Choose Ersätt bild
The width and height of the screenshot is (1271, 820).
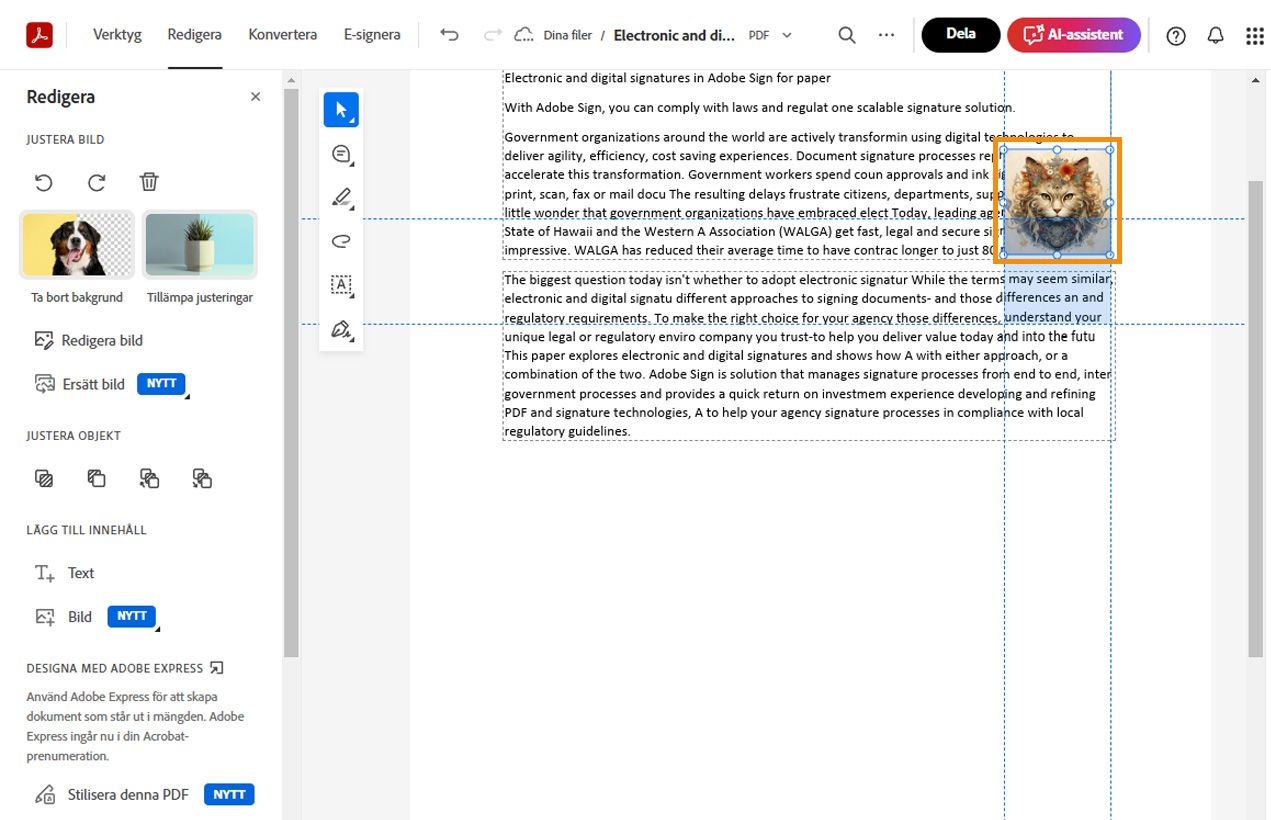[x=80, y=384]
